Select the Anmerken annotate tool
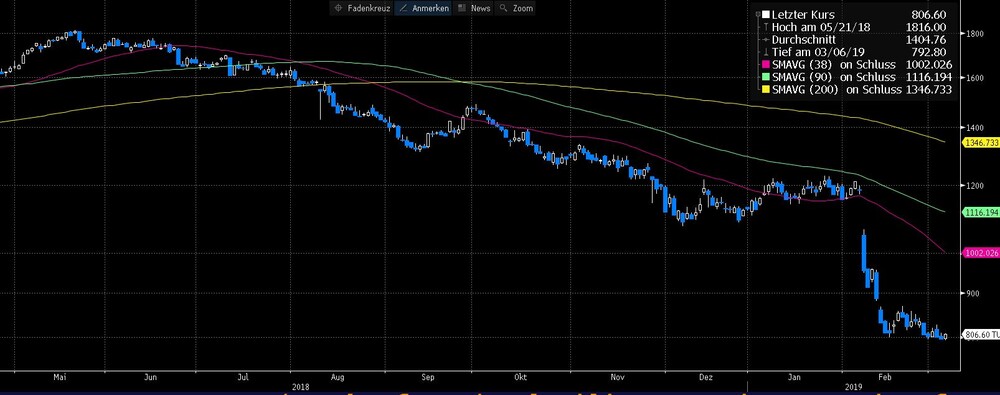This screenshot has height=395, width=1000. (x=423, y=8)
